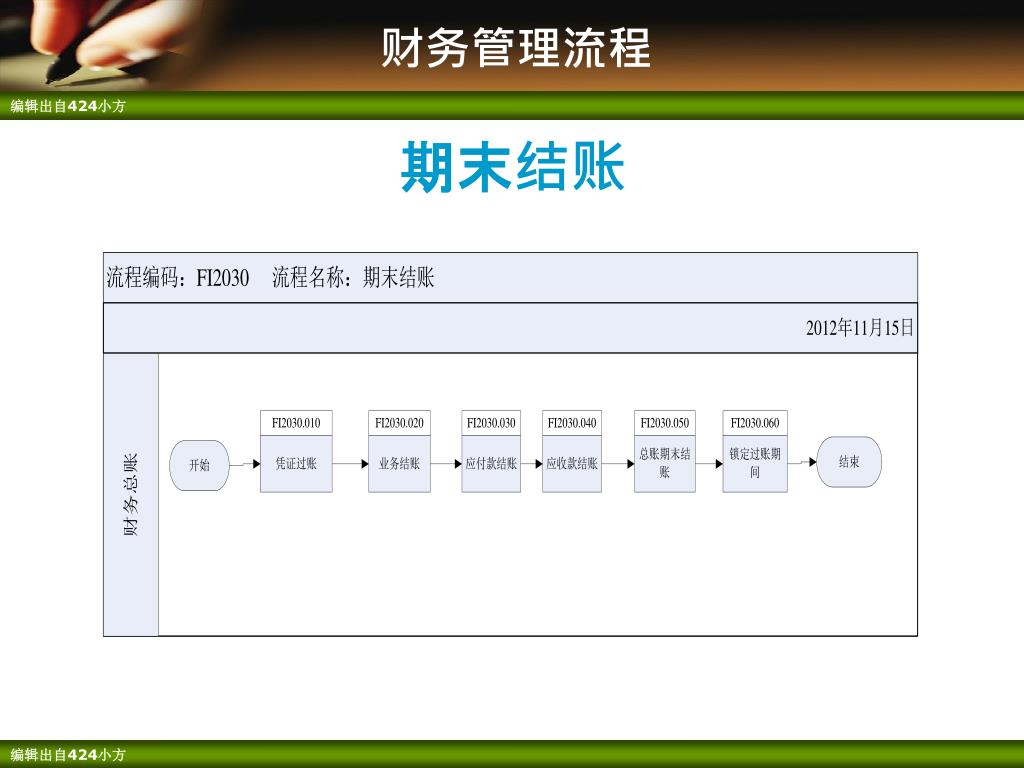Select the code box FI2030.060
Image resolution: width=1024 pixels, height=768 pixels.
point(755,423)
